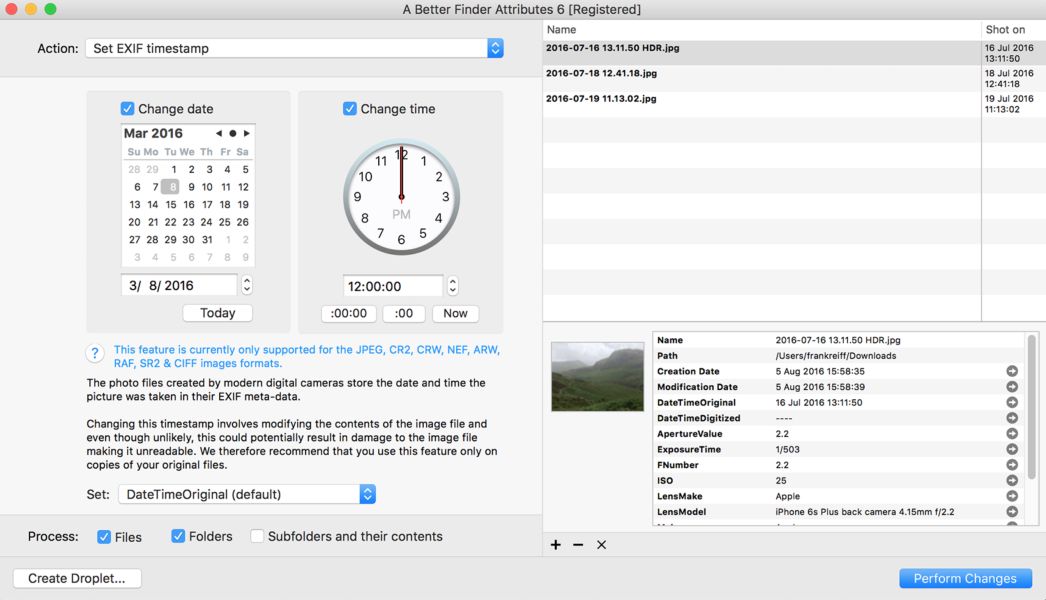Click the question mark help icon
The width and height of the screenshot is (1046, 600).
click(95, 353)
